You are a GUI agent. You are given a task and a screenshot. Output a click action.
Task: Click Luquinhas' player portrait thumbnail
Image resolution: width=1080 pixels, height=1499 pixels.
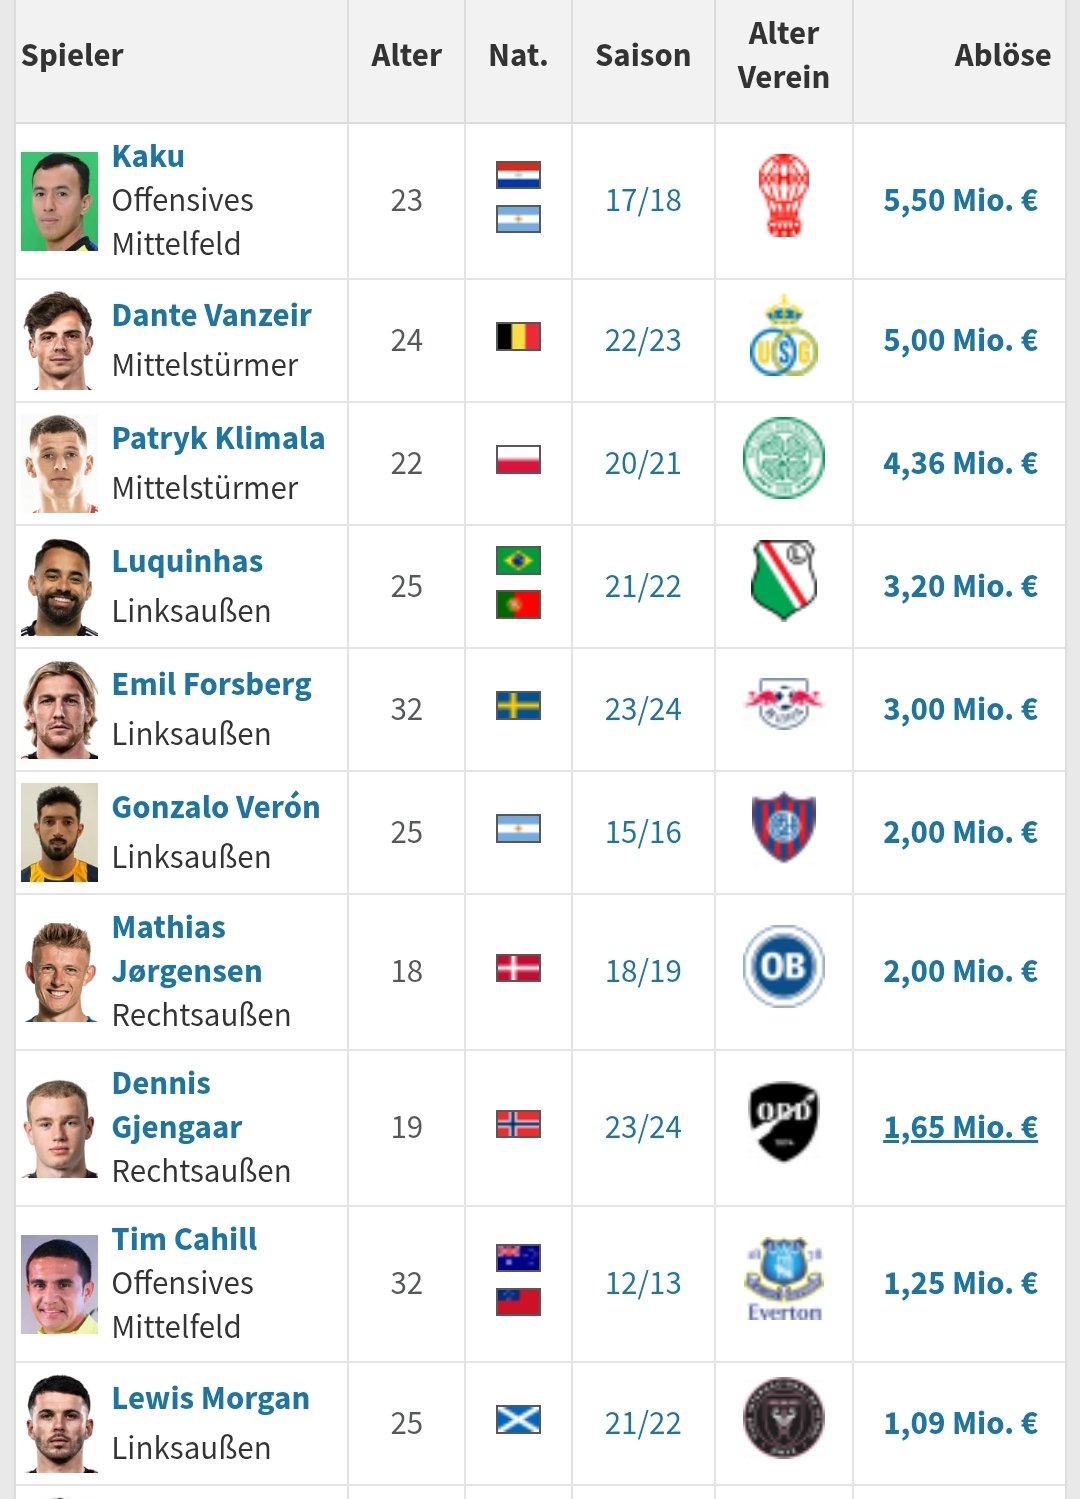[60, 587]
